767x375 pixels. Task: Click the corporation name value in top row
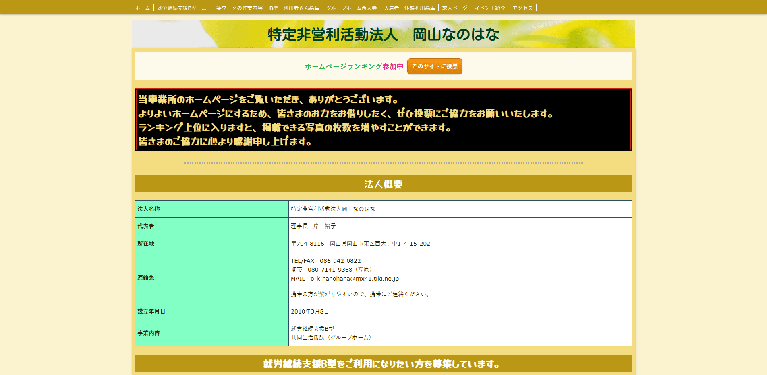click(x=333, y=209)
